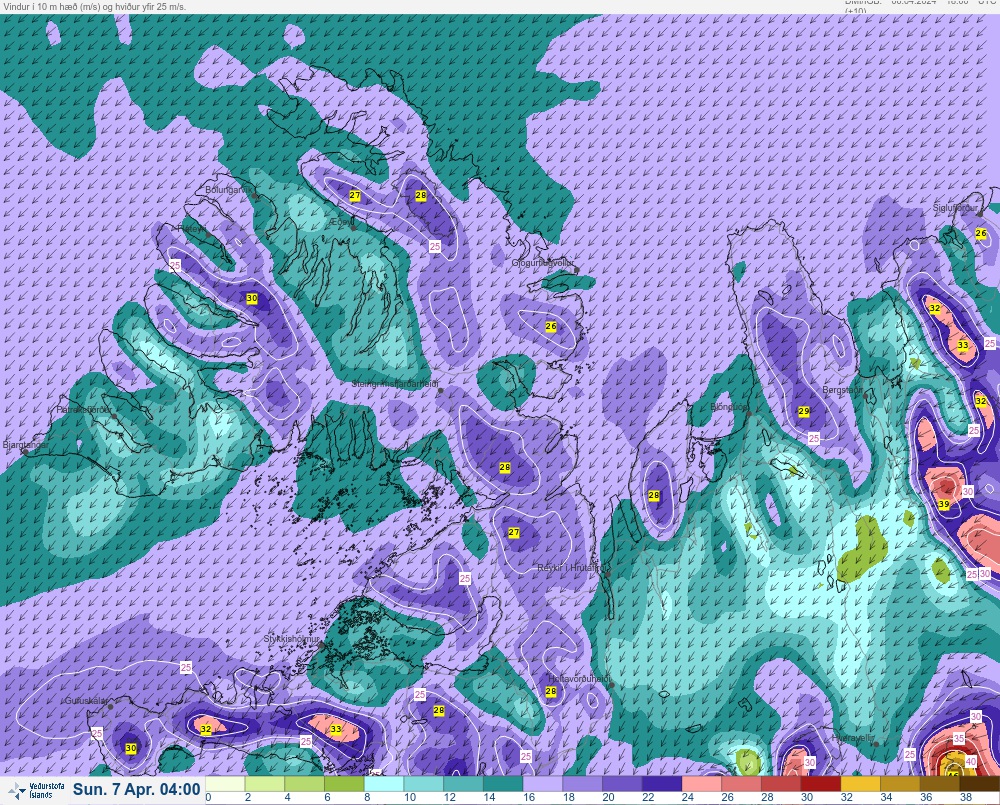The width and height of the screenshot is (1000, 805).
Task: Click the Blönduós place label
Action: (729, 406)
